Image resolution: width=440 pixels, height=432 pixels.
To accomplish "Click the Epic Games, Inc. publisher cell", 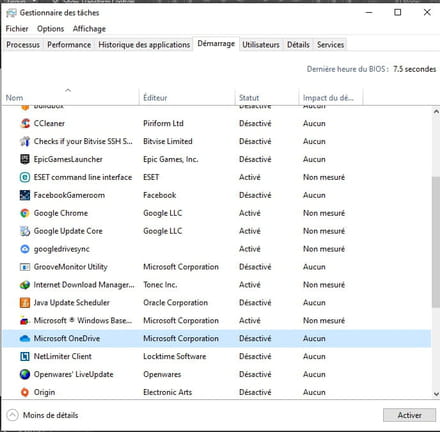I will pos(171,159).
